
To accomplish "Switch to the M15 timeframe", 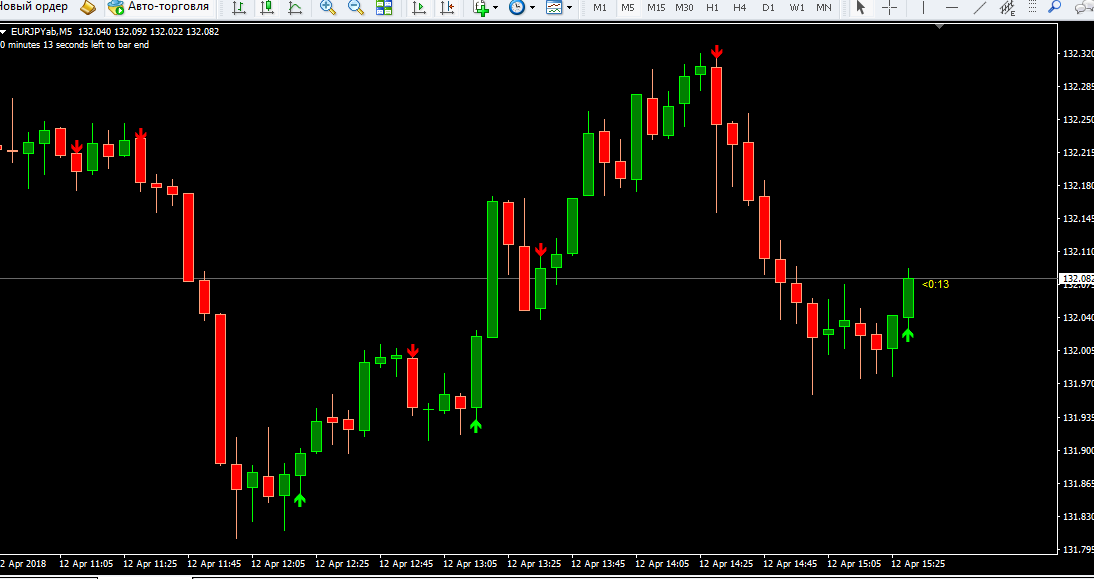I will point(656,8).
